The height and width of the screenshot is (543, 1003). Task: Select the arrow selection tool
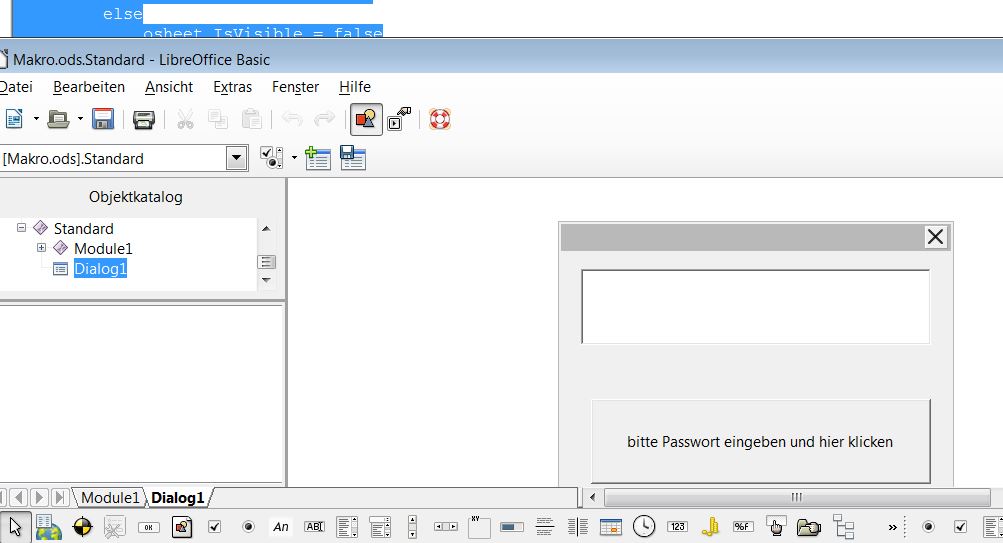click(x=16, y=527)
